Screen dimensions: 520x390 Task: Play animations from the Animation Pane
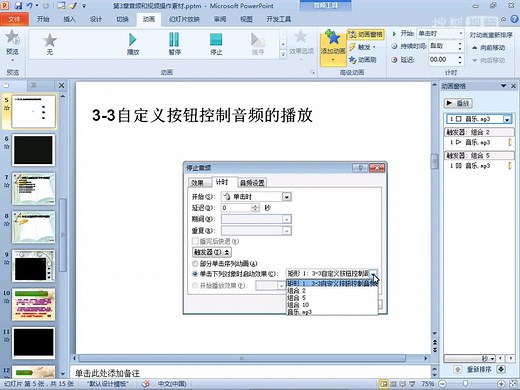[x=458, y=103]
